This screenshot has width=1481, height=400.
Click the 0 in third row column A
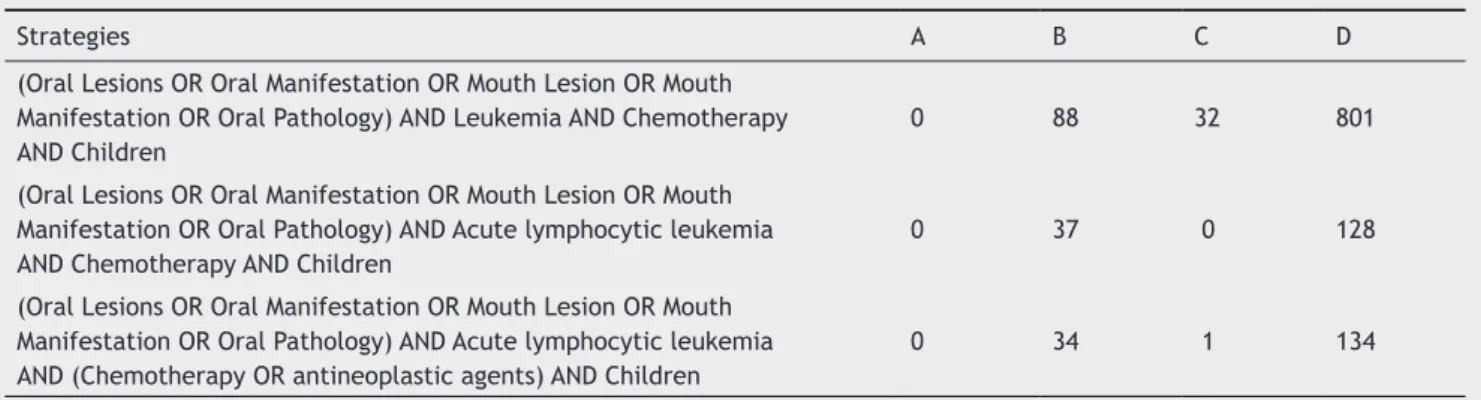[914, 342]
